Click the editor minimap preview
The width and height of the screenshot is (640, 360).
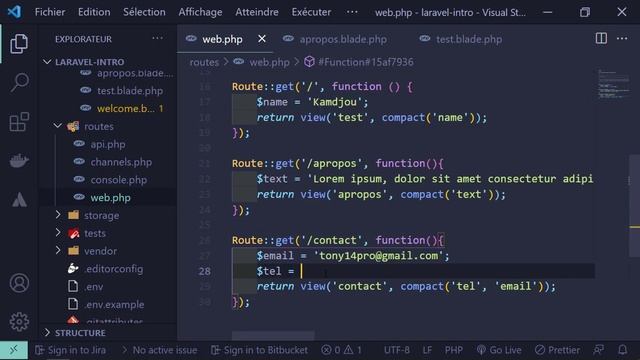pos(613,84)
